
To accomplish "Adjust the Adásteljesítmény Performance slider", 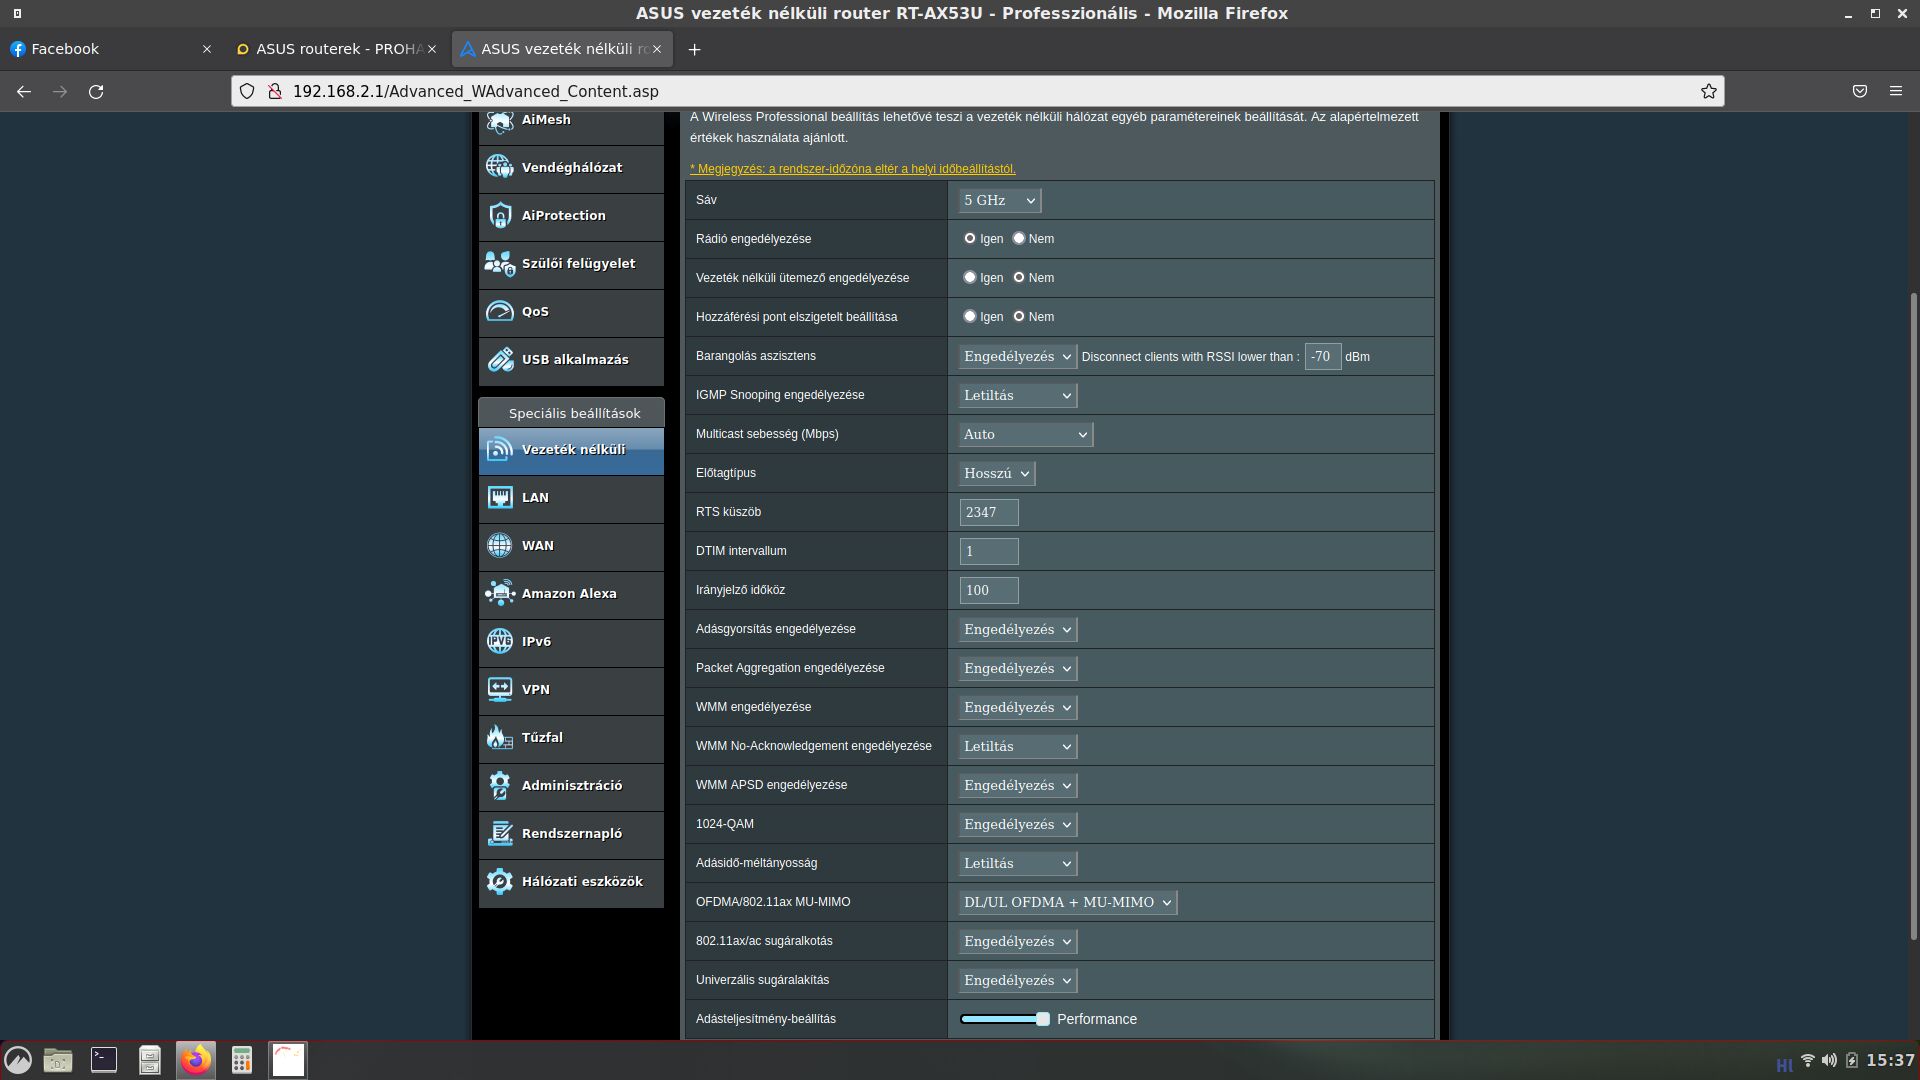I will click(x=1005, y=1019).
